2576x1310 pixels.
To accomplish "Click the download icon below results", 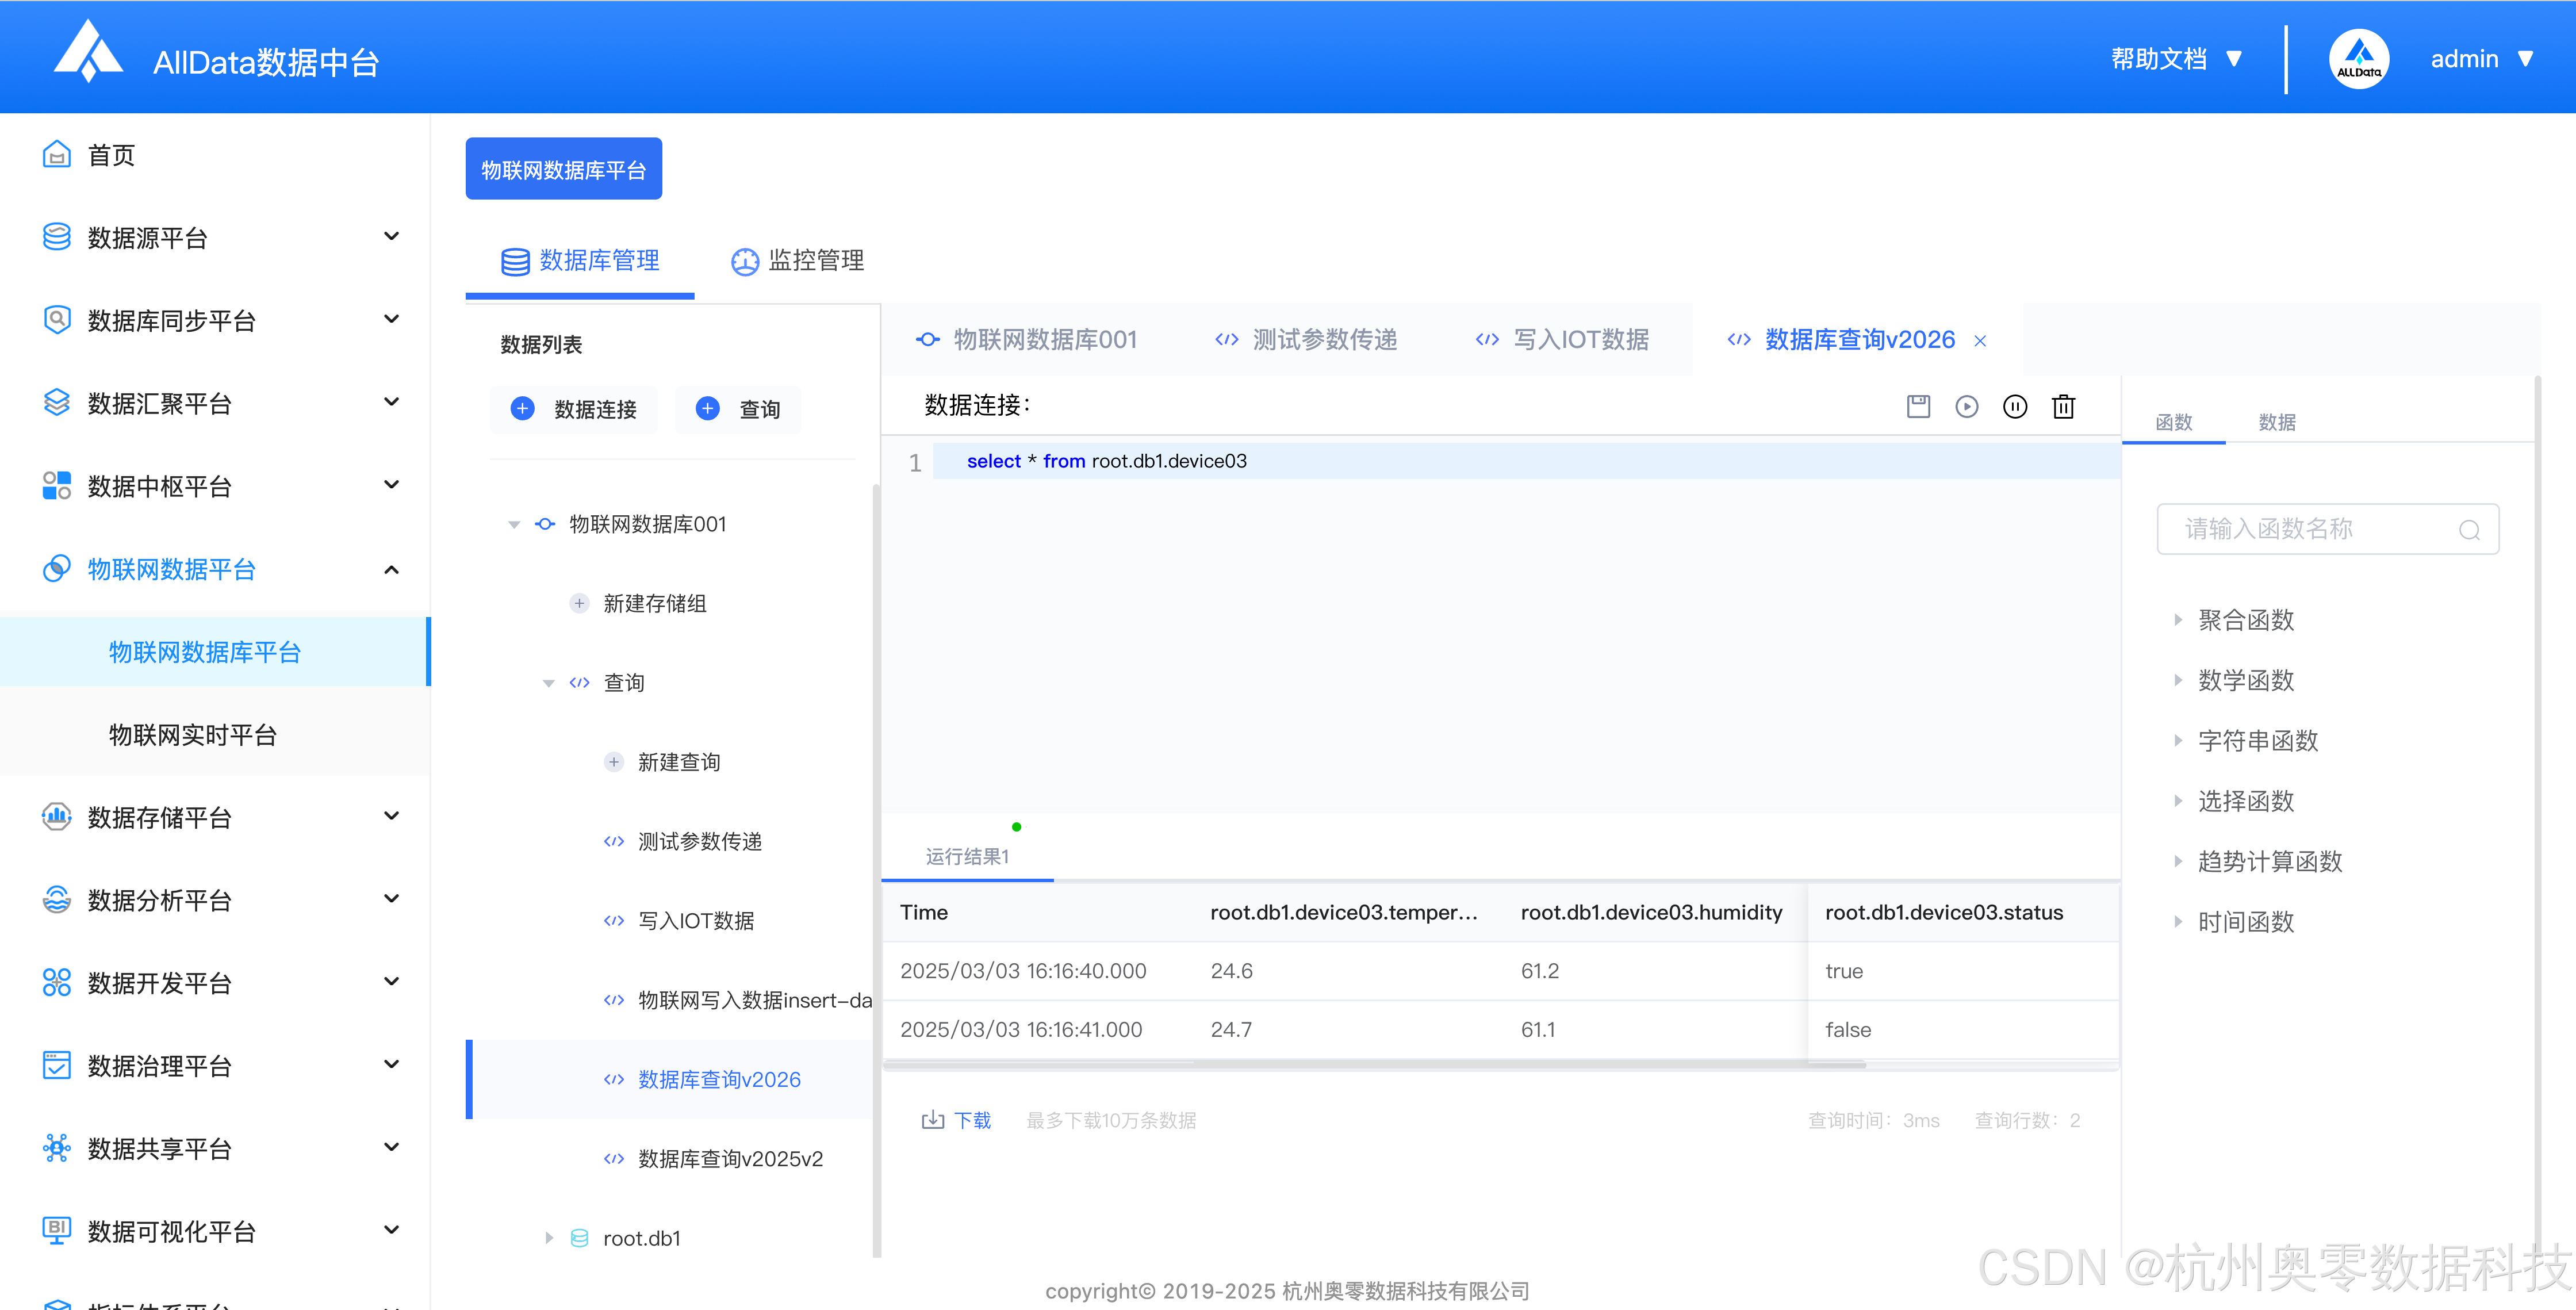I will pos(932,1119).
